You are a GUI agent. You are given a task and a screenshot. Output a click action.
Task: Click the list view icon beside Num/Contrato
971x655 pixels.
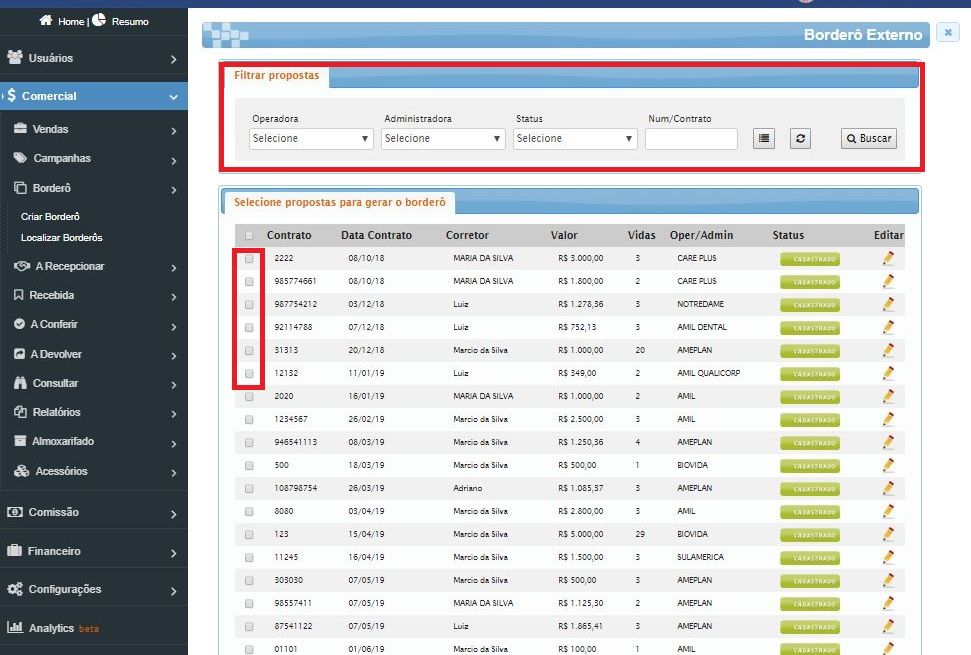[x=764, y=138]
